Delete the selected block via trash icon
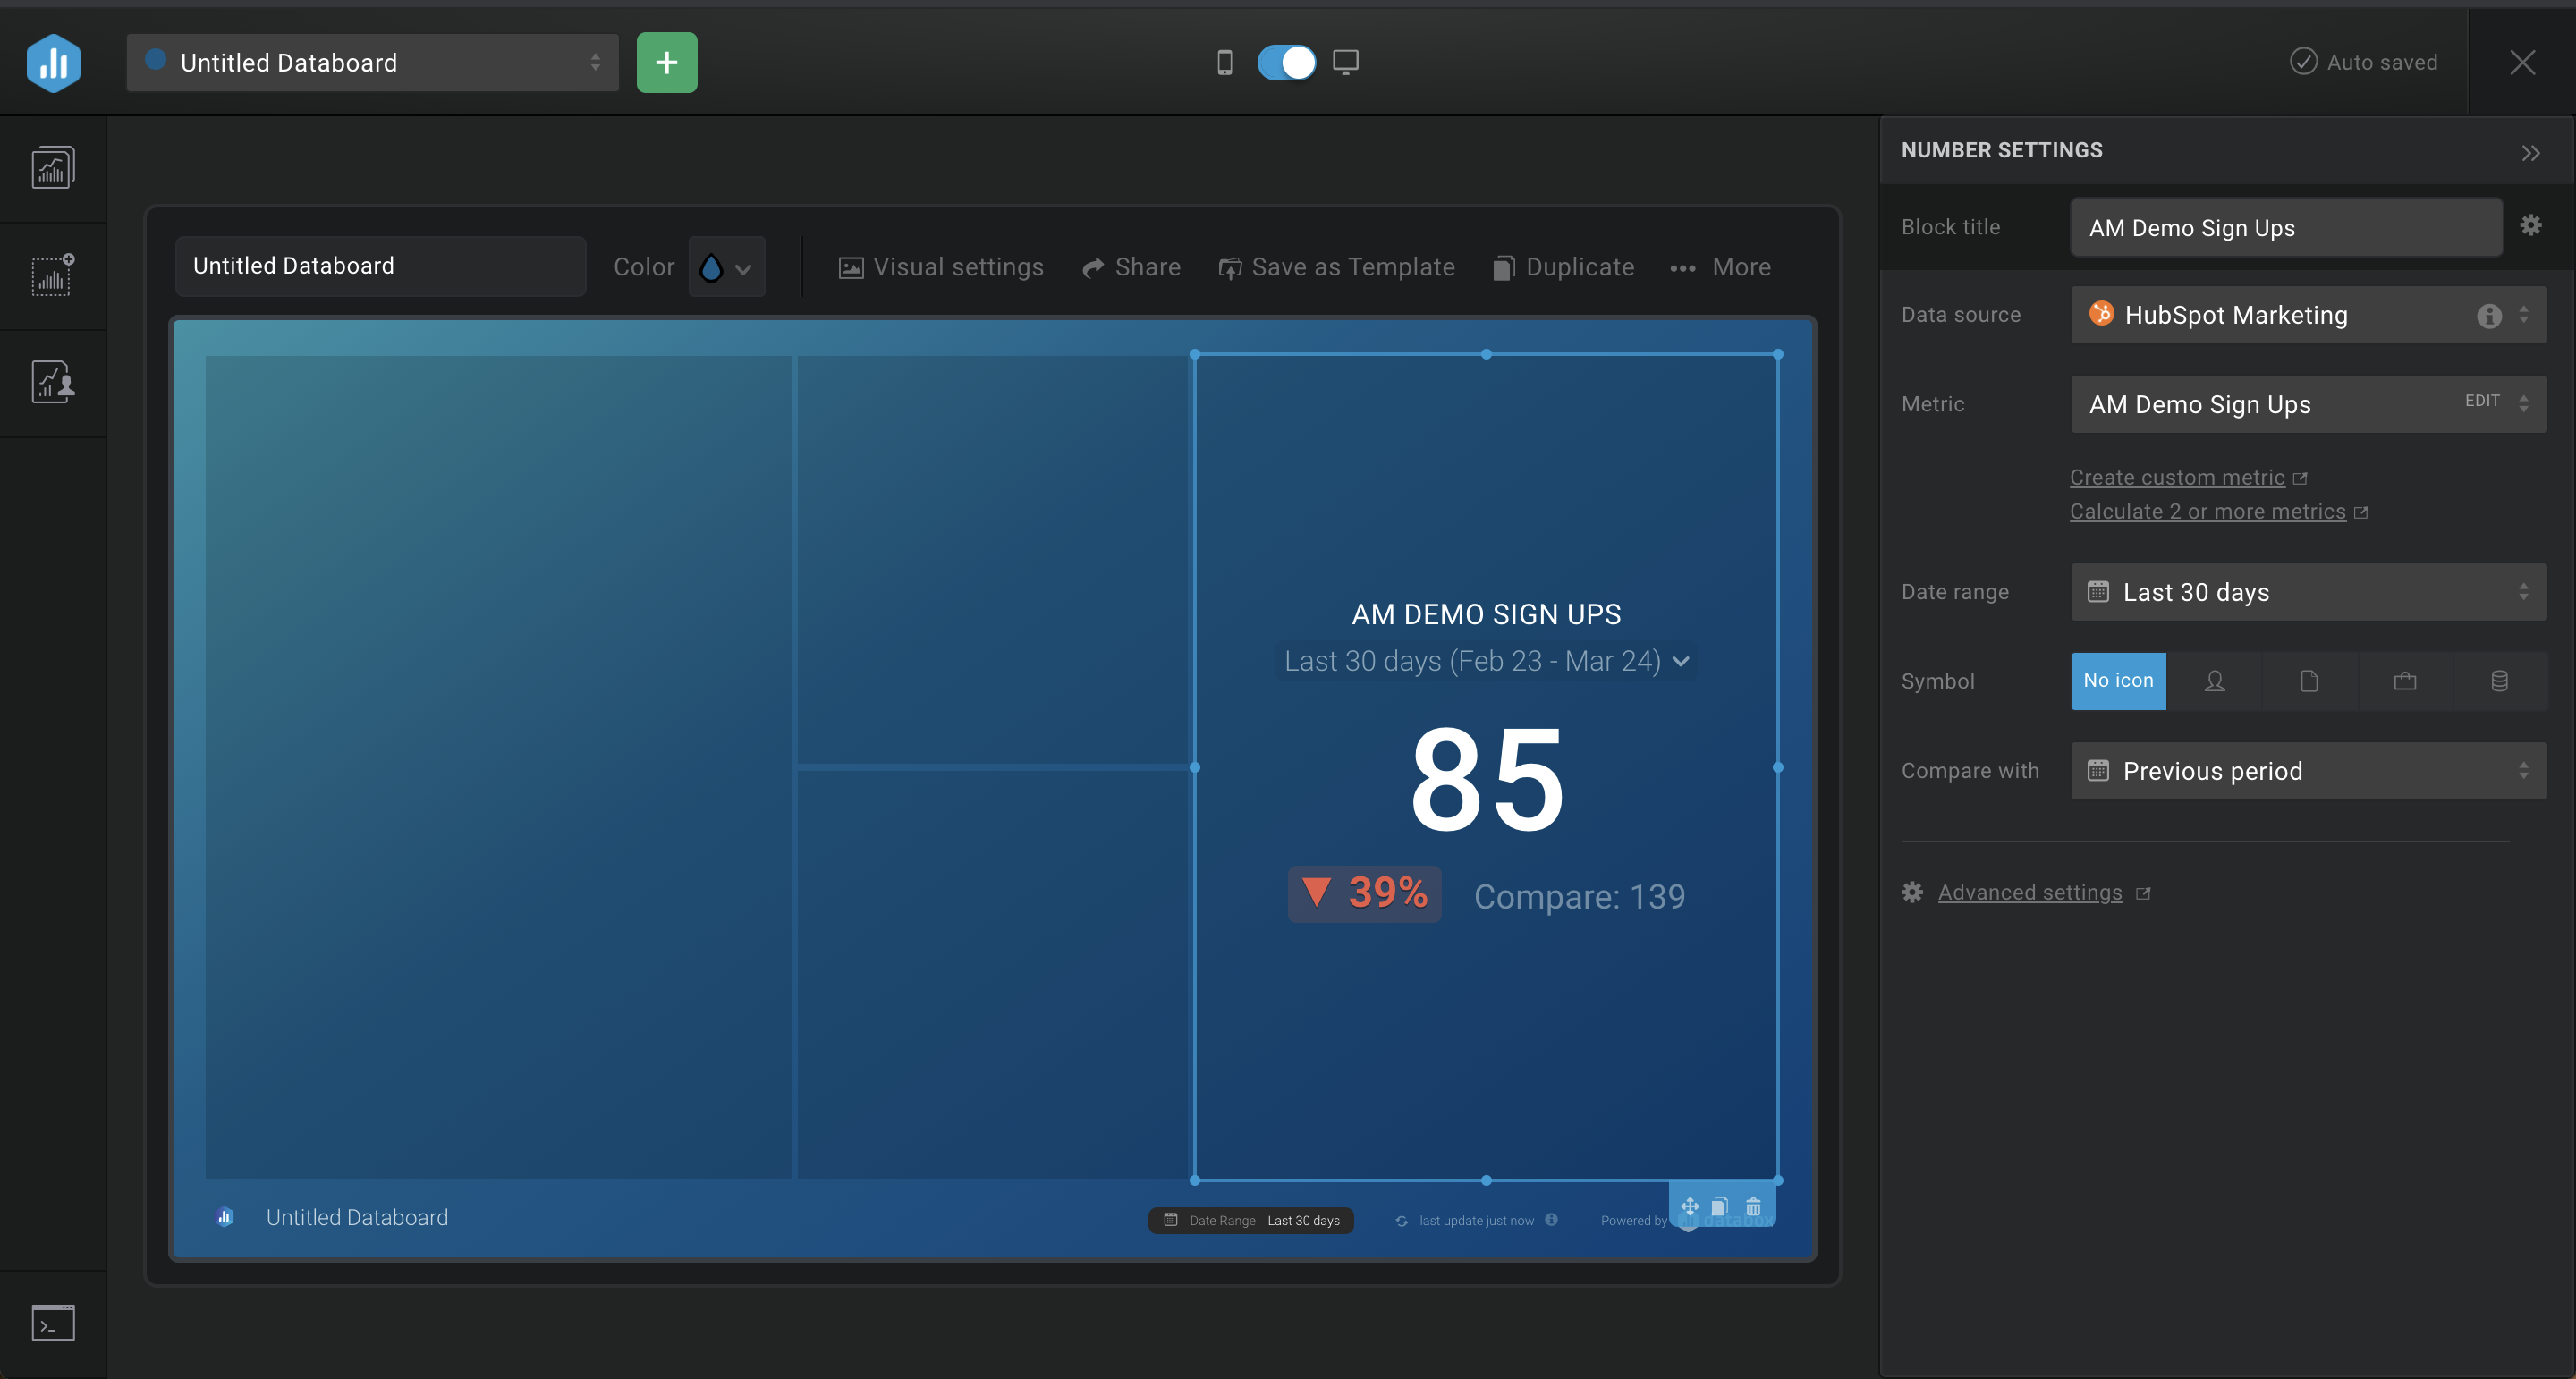The image size is (2576, 1379). click(x=1753, y=1207)
